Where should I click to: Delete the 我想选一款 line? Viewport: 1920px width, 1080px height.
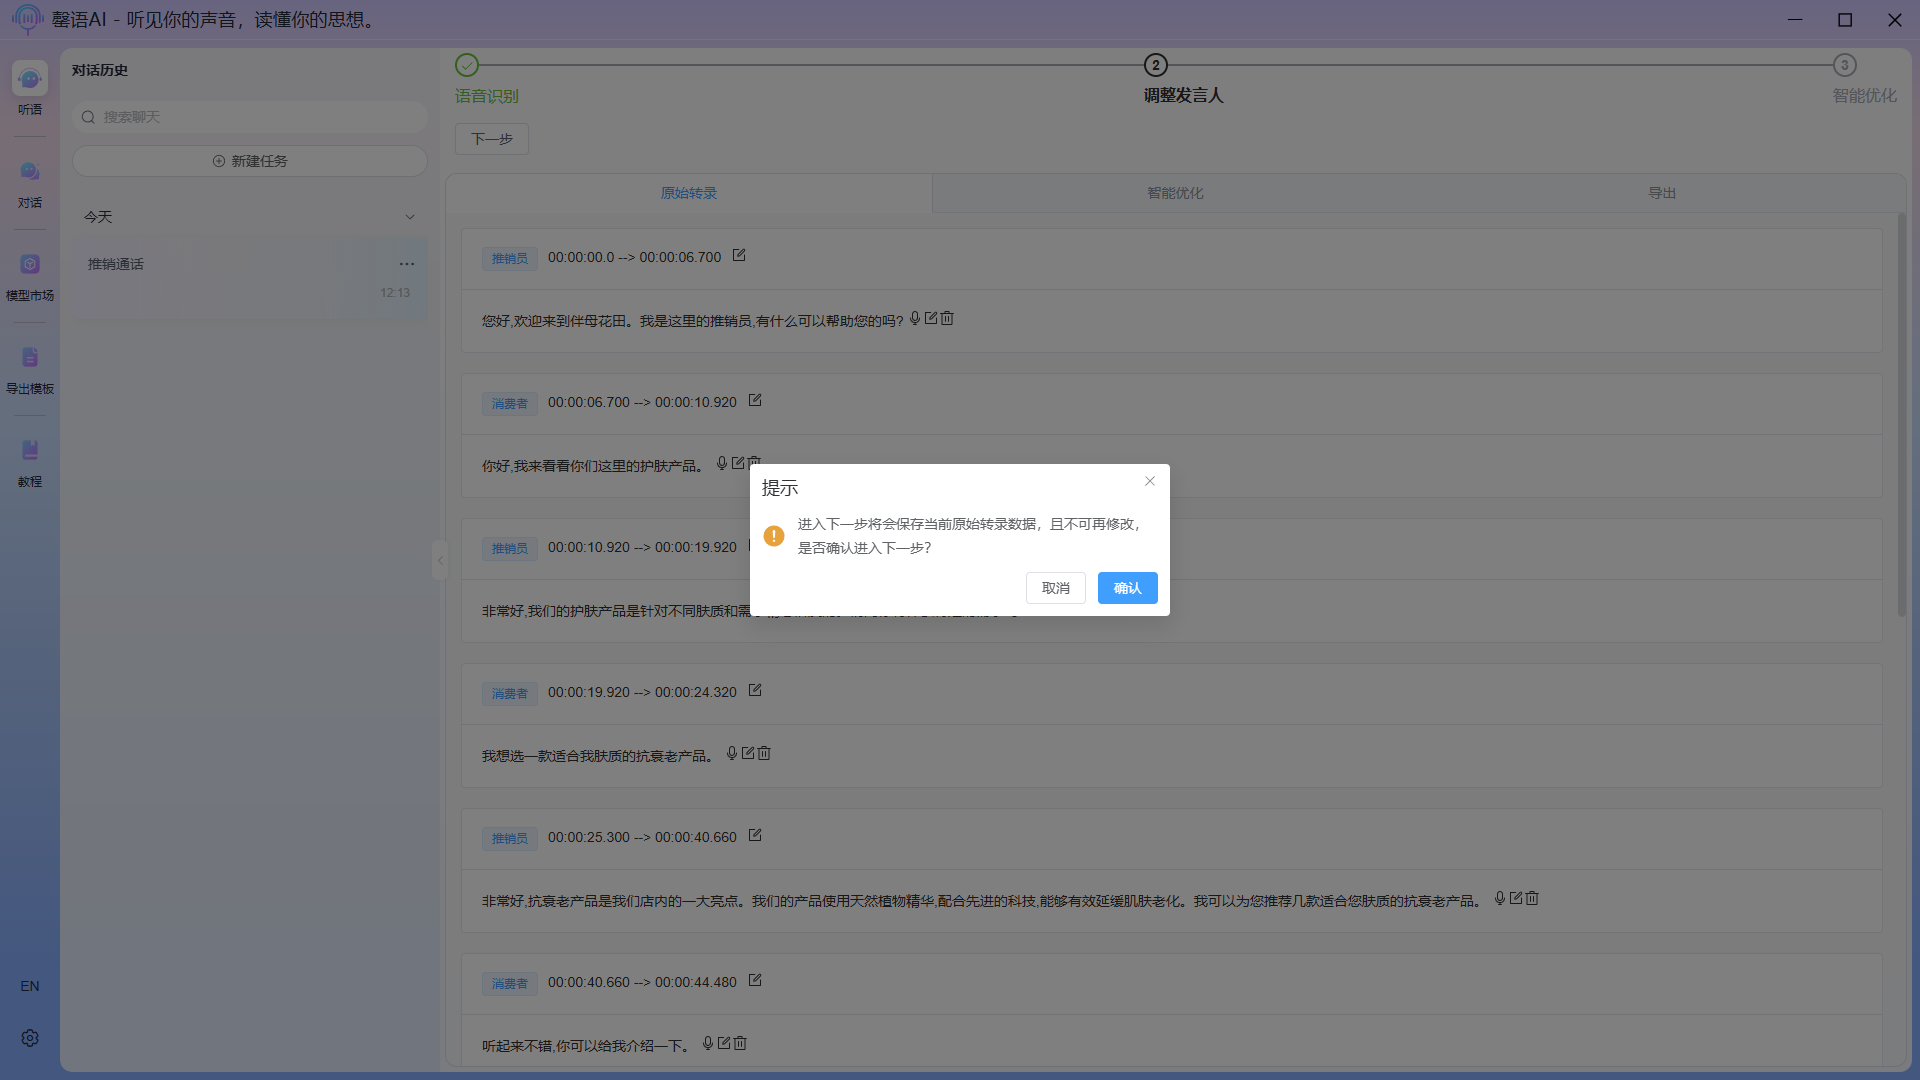[x=764, y=753]
